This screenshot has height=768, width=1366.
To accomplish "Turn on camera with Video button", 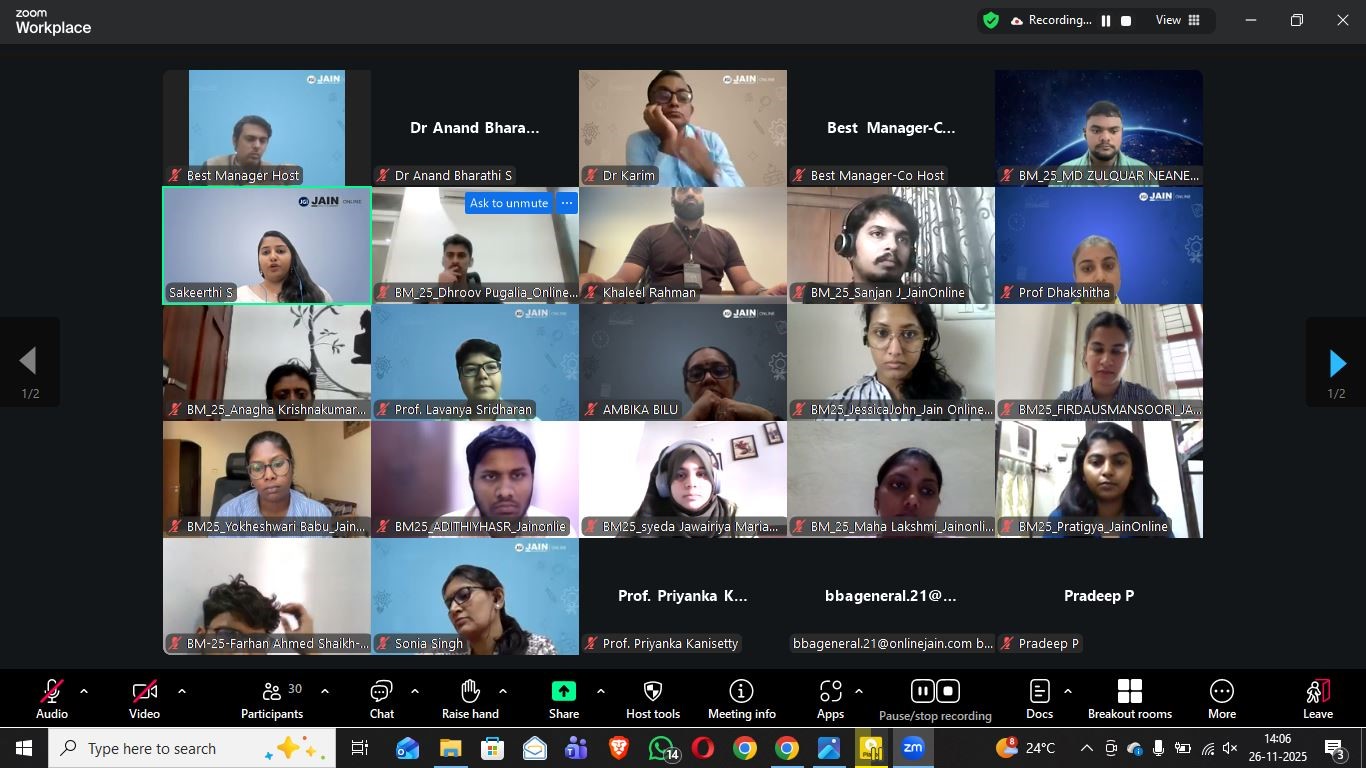I will 144,699.
